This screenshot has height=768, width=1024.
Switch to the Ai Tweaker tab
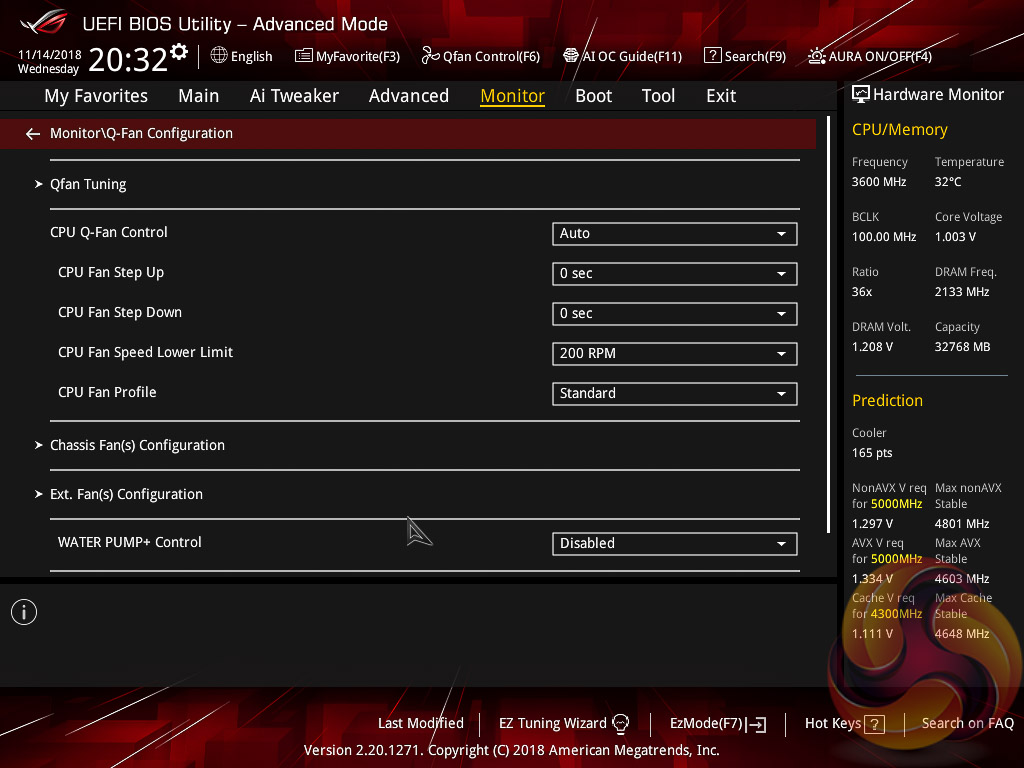point(294,96)
